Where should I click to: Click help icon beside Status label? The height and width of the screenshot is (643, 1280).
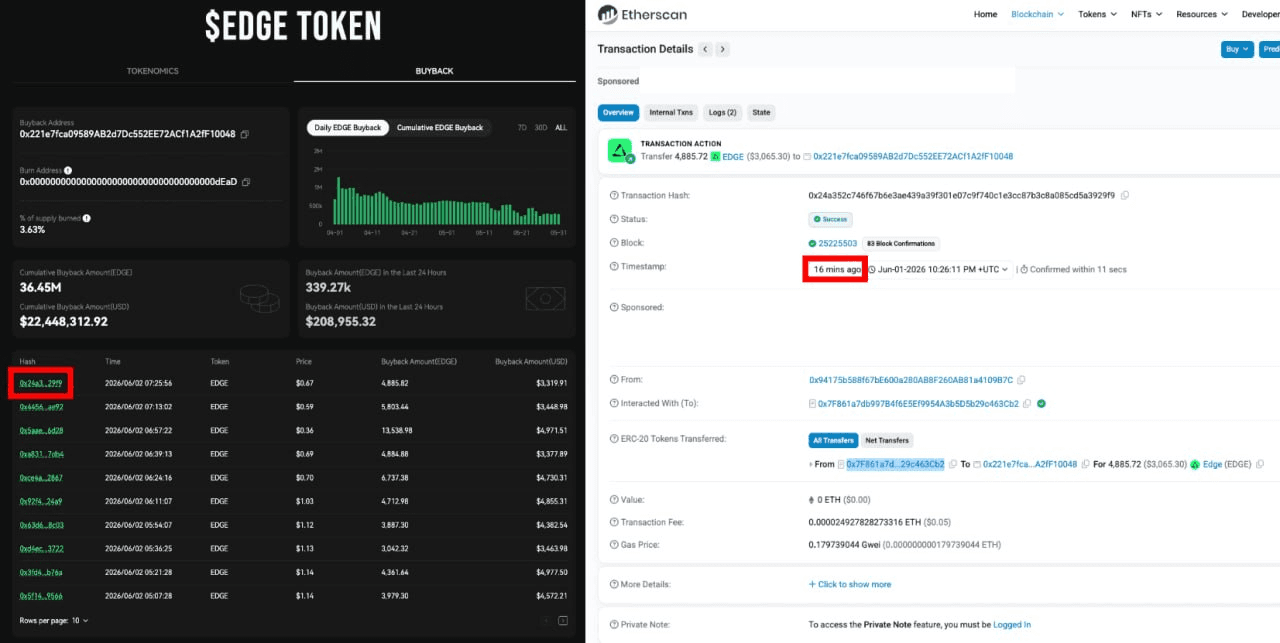(613, 219)
